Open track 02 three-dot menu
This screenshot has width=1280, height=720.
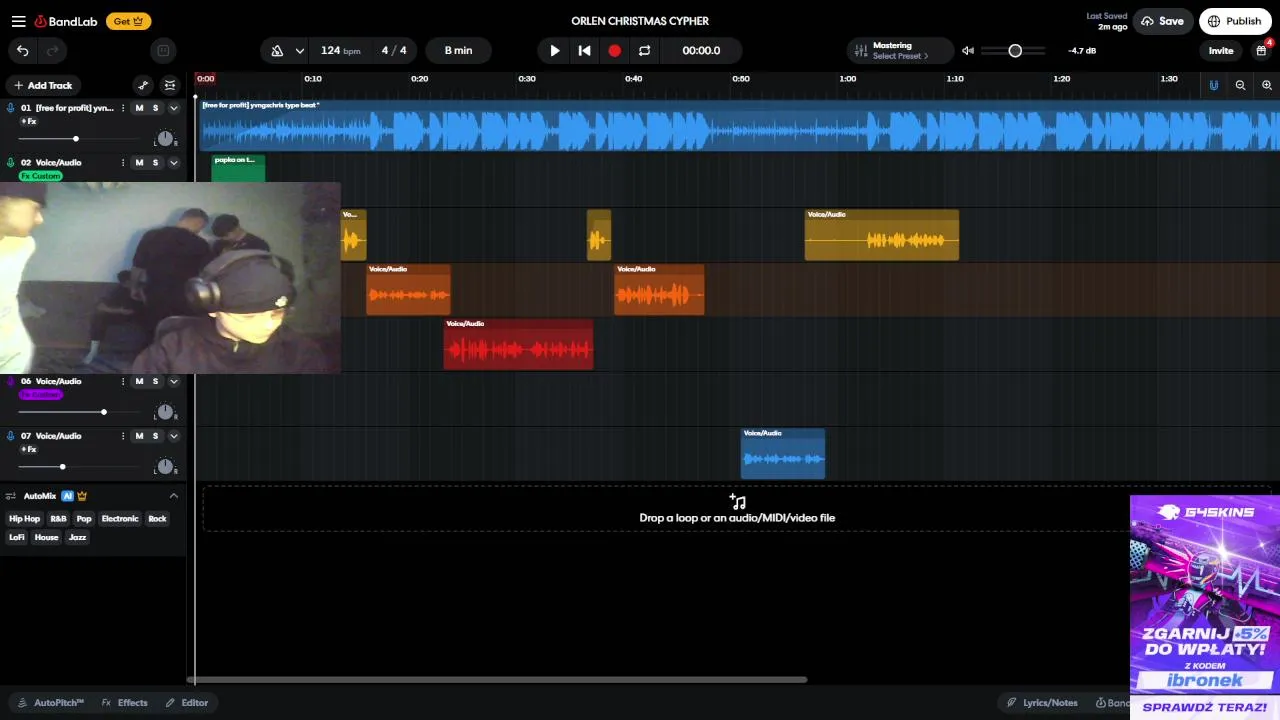coord(123,162)
